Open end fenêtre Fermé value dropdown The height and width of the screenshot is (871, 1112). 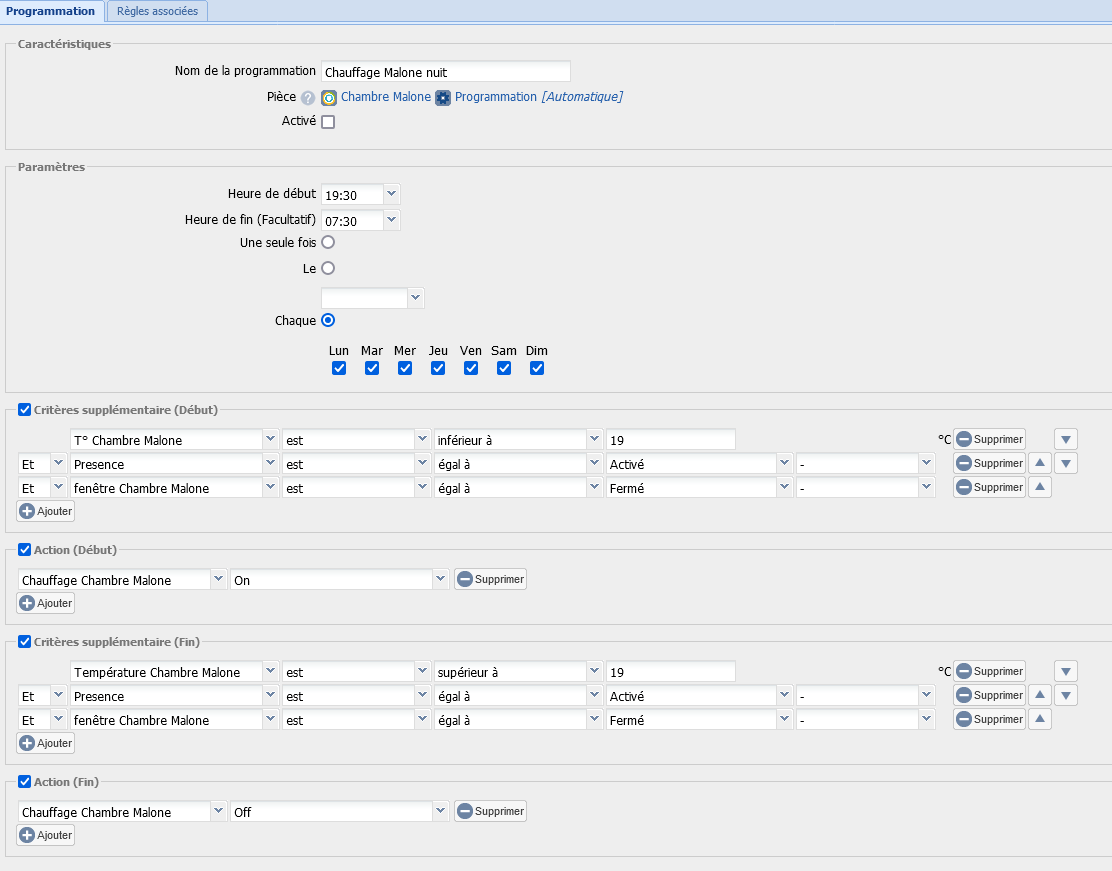tap(784, 719)
